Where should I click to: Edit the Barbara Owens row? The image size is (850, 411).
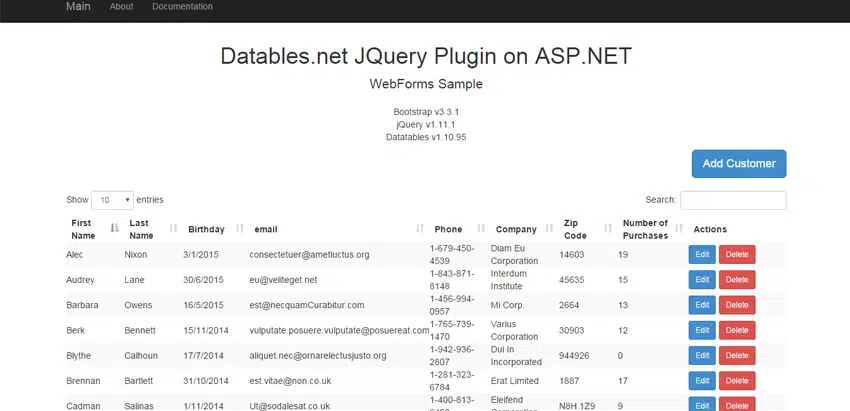click(702, 305)
